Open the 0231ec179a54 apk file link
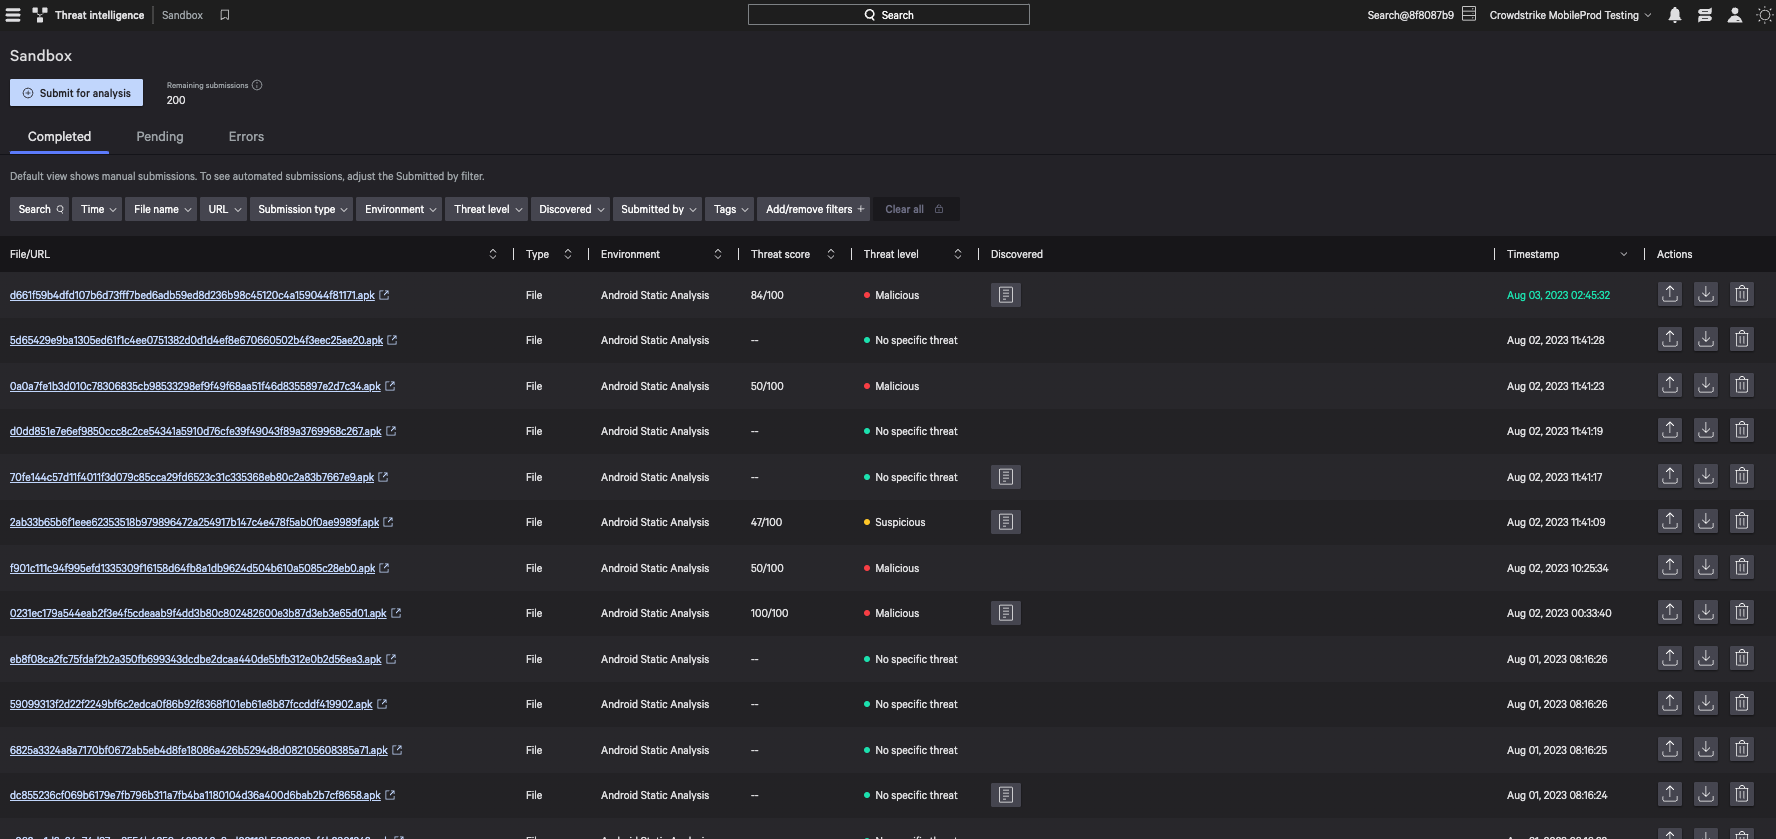Screen dimensions: 1776x839 coord(198,613)
